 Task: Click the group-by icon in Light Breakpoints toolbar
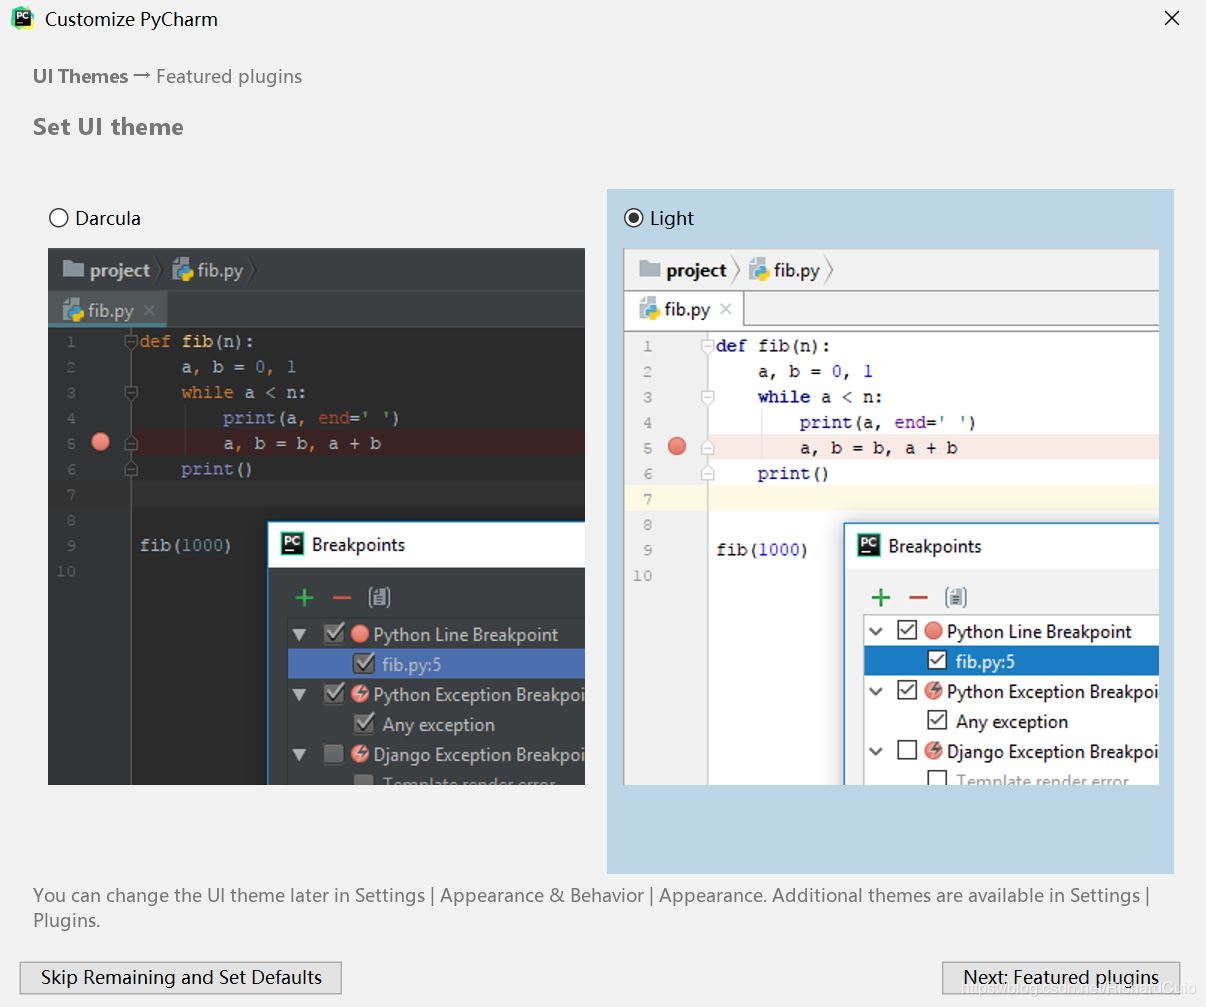tap(956, 598)
